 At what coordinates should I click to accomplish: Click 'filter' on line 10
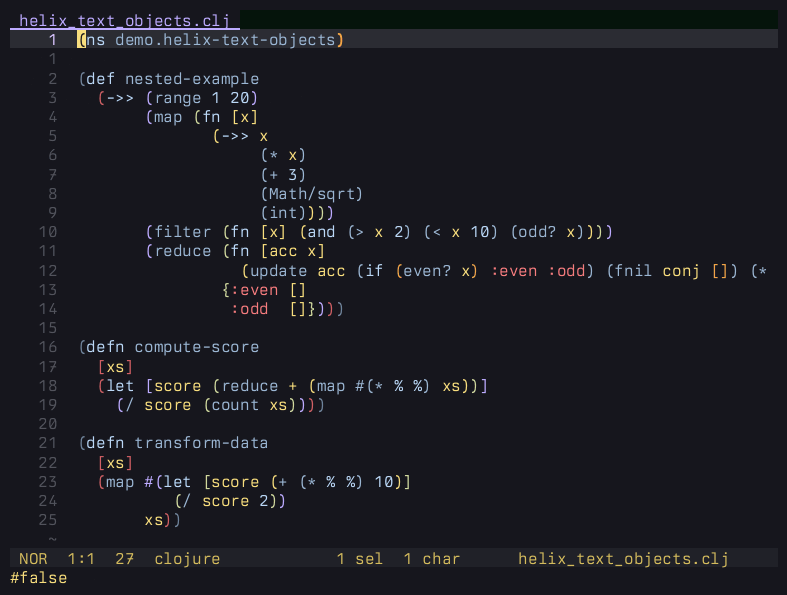182,232
